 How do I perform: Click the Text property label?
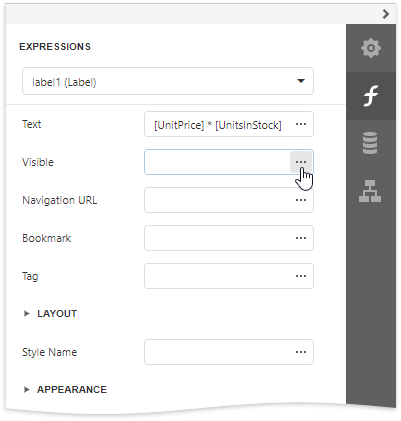click(31, 124)
